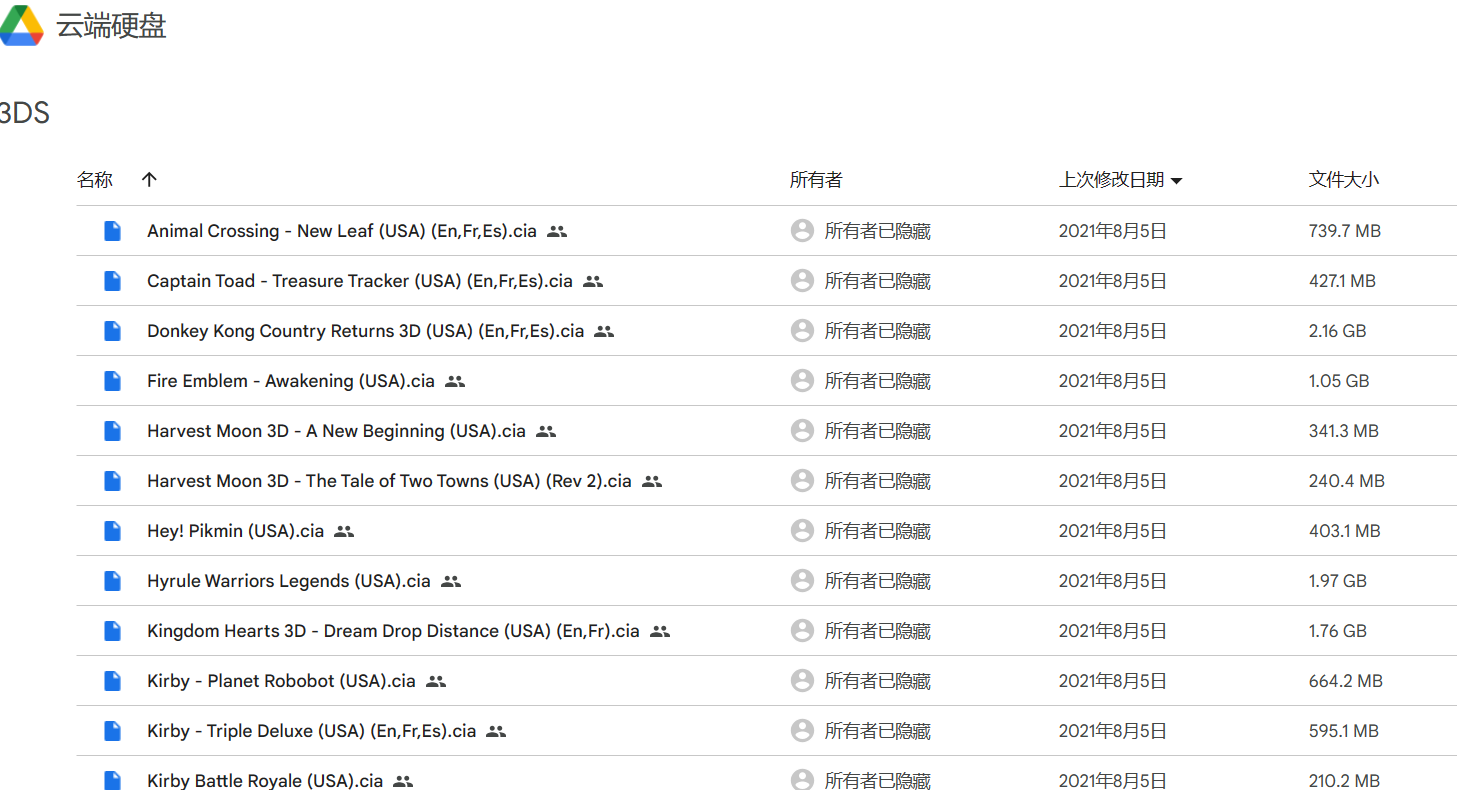Click the 1.05 GB file size value

tap(1339, 381)
